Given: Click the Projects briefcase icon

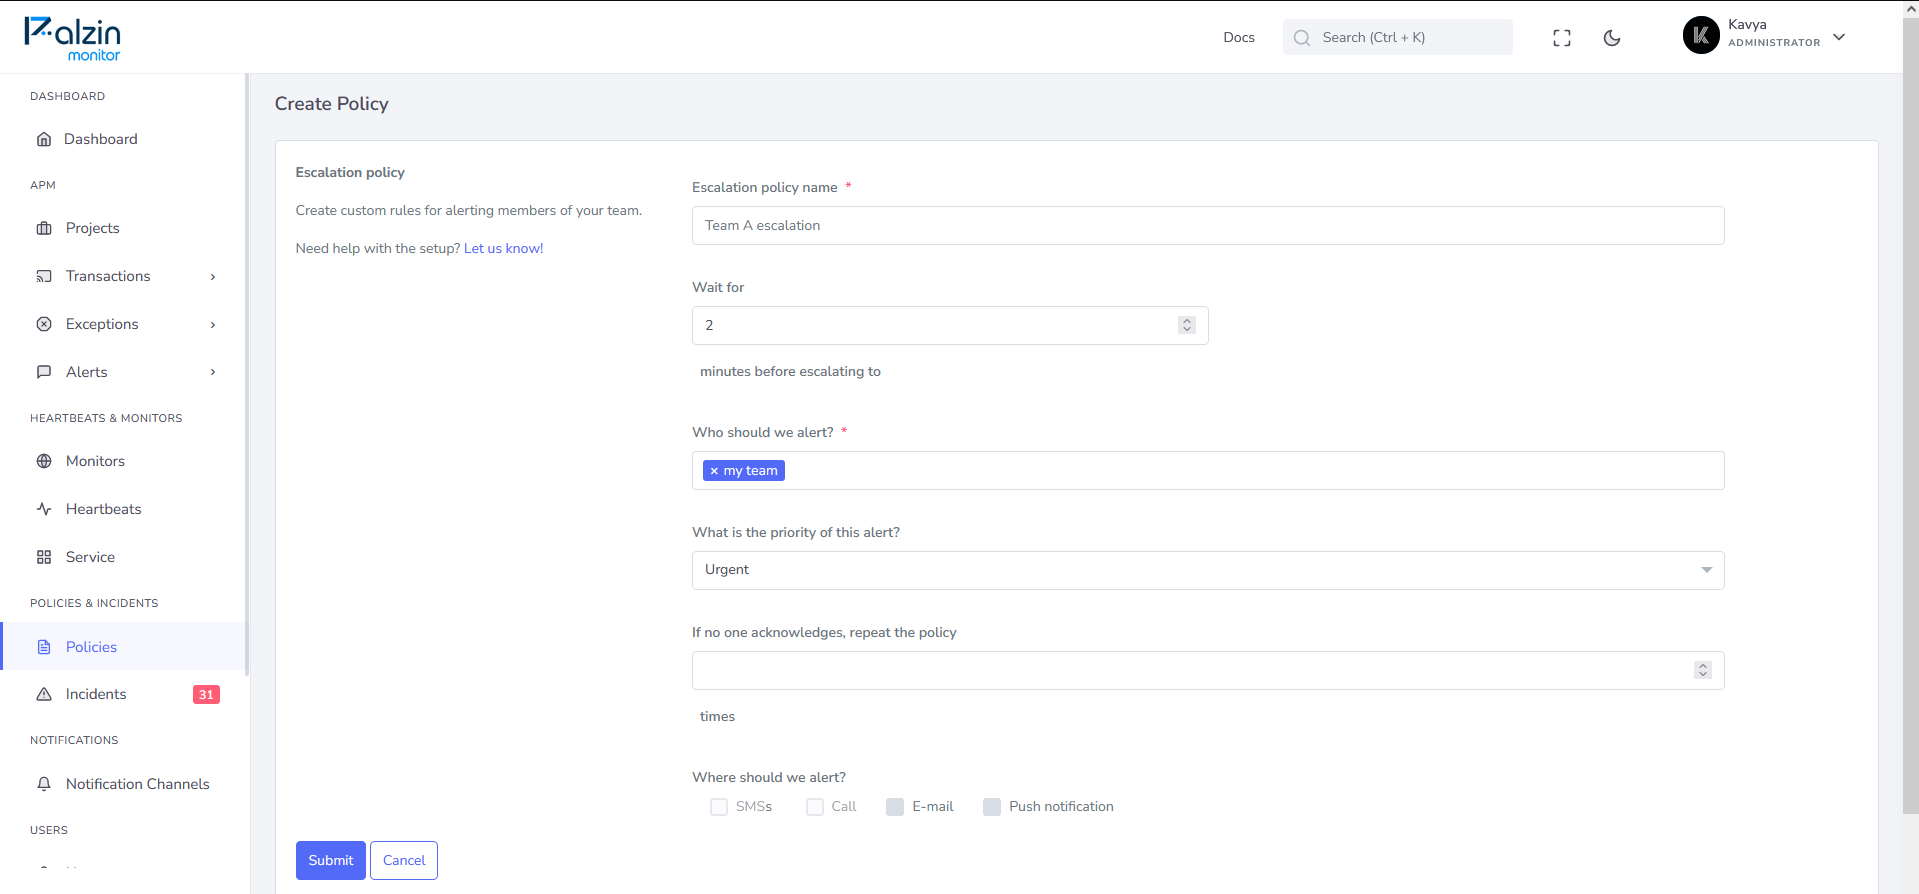Looking at the screenshot, I should (44, 228).
